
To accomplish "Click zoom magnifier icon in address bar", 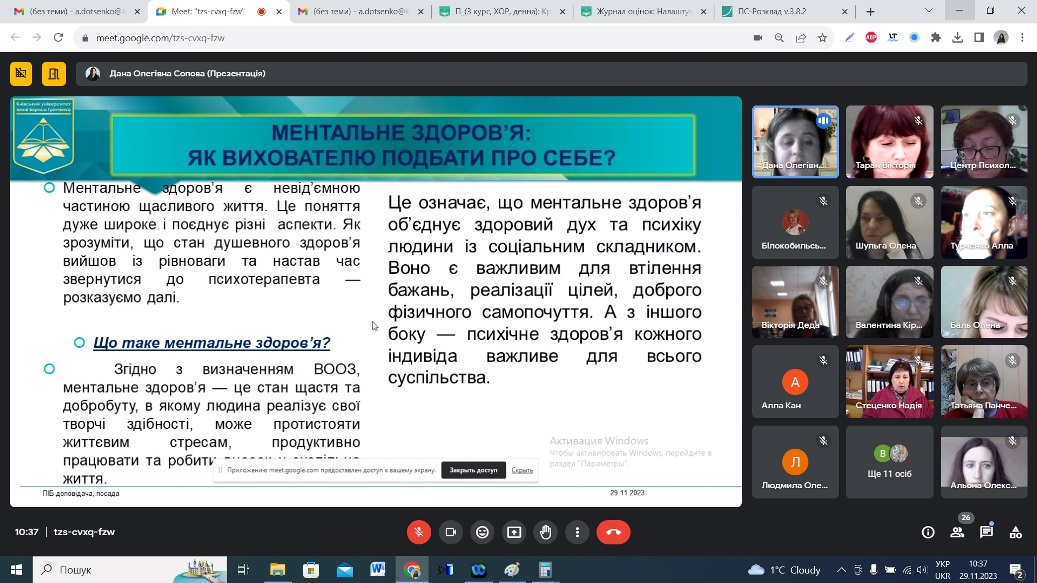I will pyautogui.click(x=779, y=38).
